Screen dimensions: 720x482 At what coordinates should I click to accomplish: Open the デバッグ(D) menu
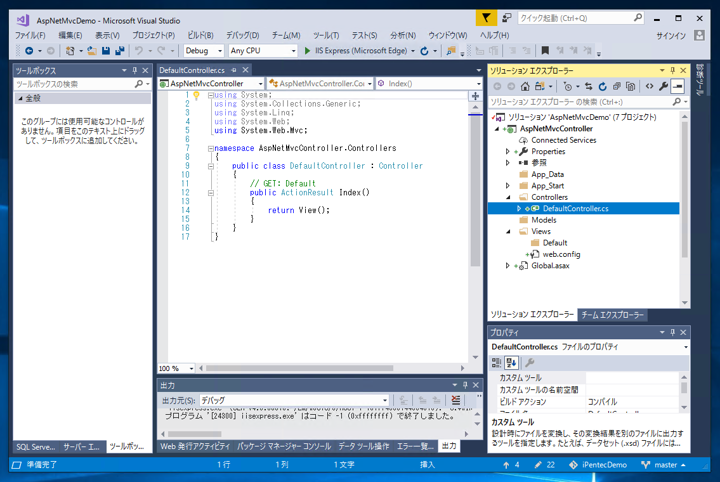(242, 35)
